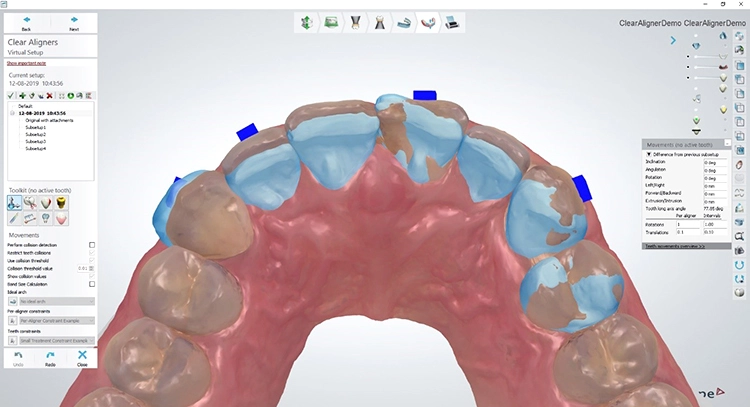The width and height of the screenshot is (750, 407).
Task: Click the red ring icon in right toolbar
Action: [x=739, y=165]
